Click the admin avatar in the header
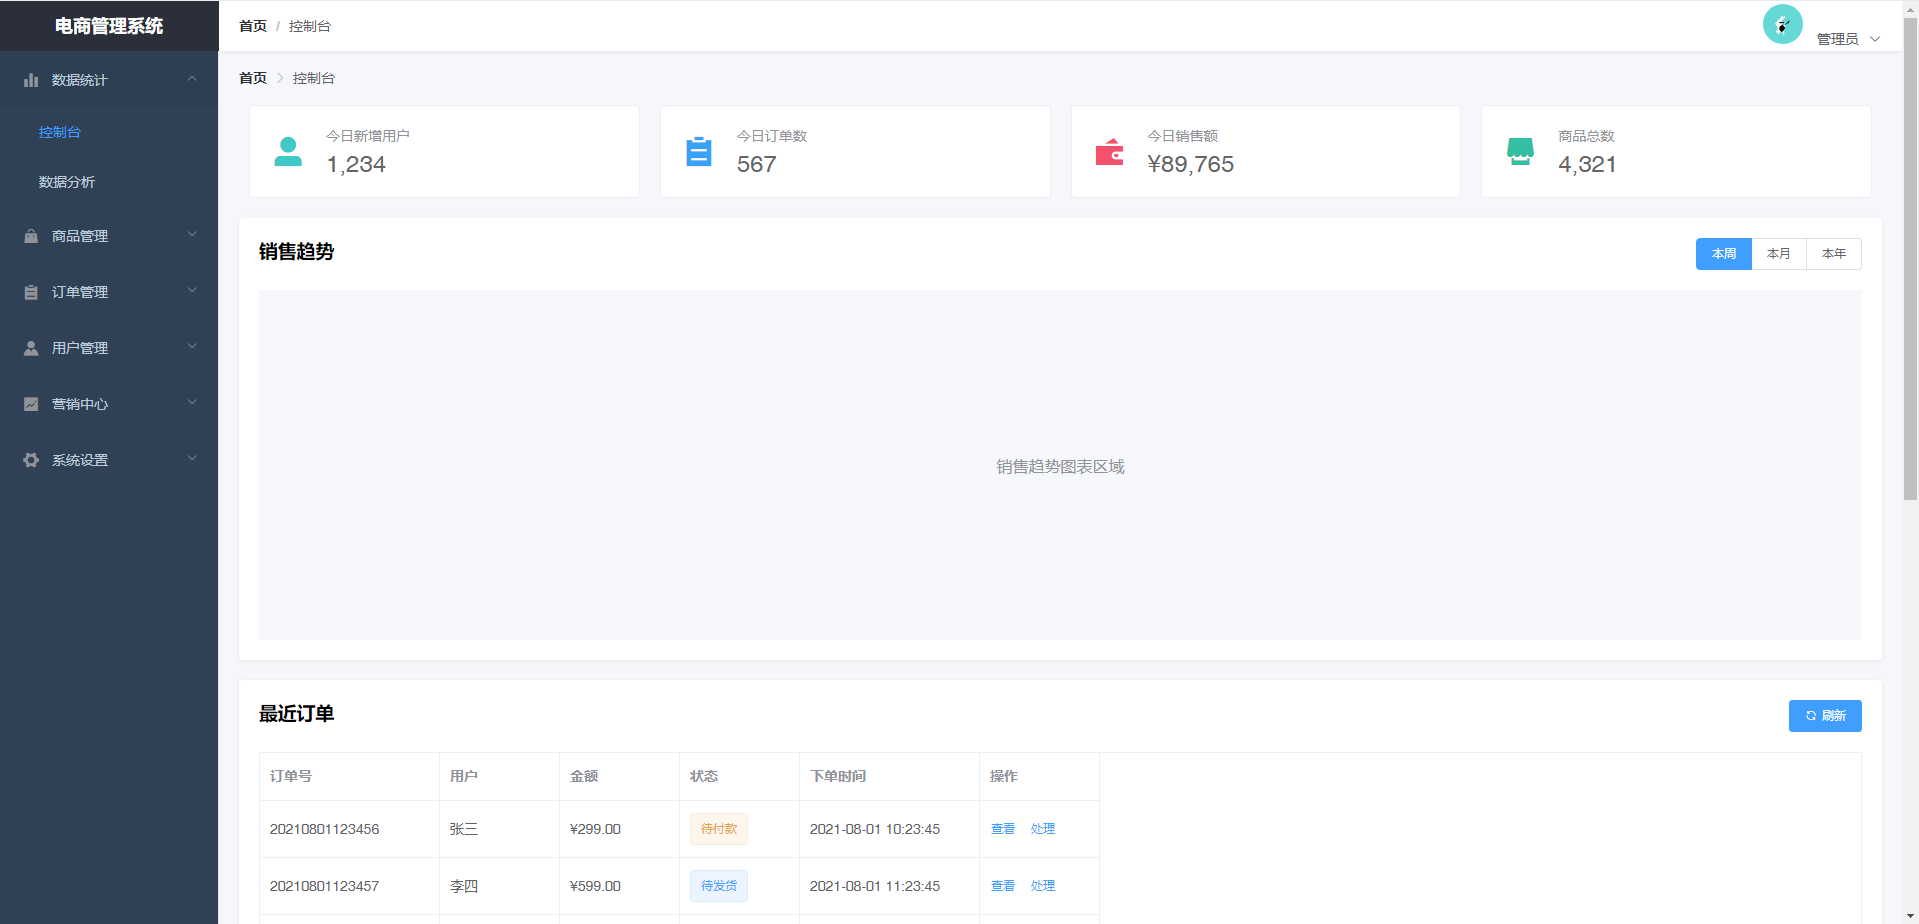The image size is (1919, 924). [1782, 25]
